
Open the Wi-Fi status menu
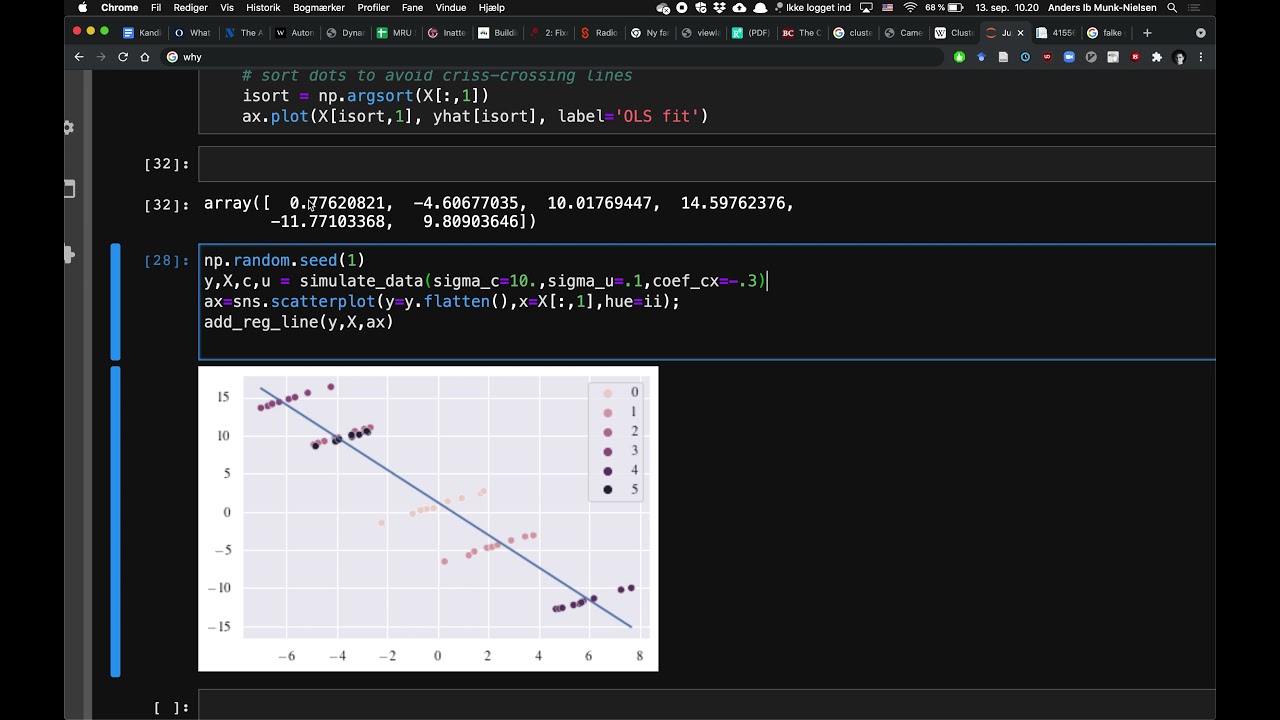pos(910,7)
